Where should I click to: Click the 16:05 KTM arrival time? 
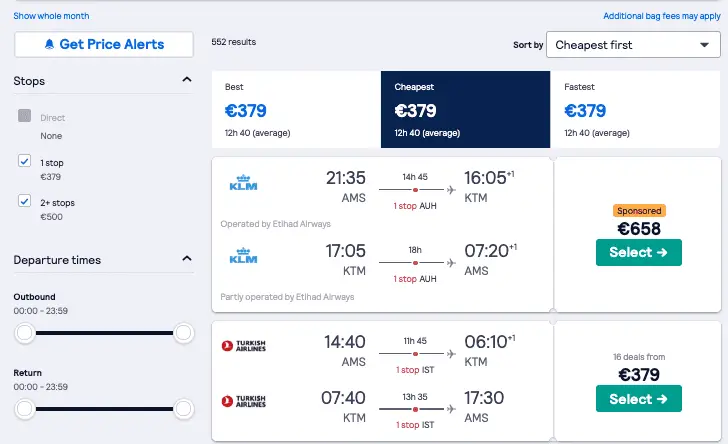(489, 178)
